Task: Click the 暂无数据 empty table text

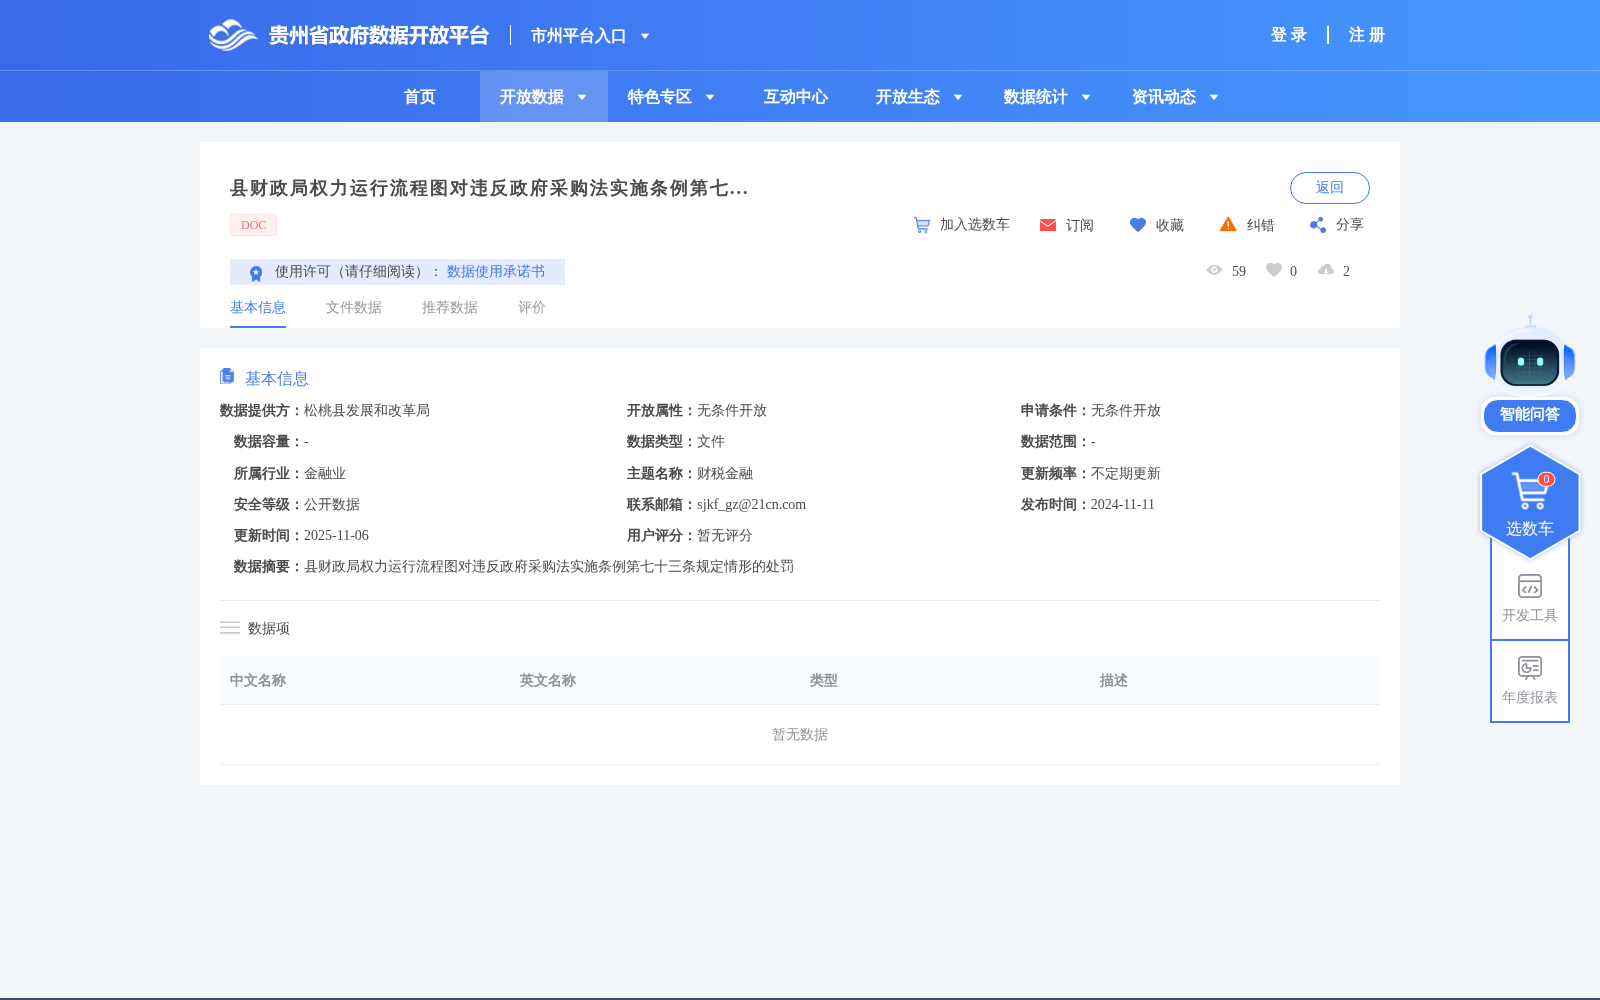Action: (800, 735)
